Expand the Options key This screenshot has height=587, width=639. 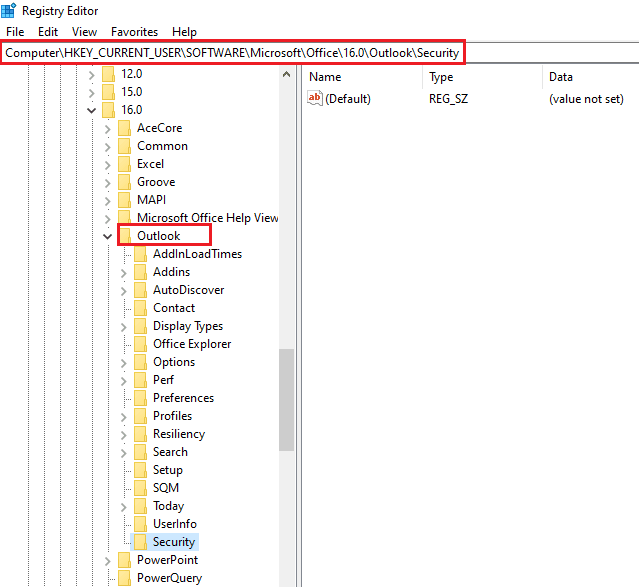124,363
